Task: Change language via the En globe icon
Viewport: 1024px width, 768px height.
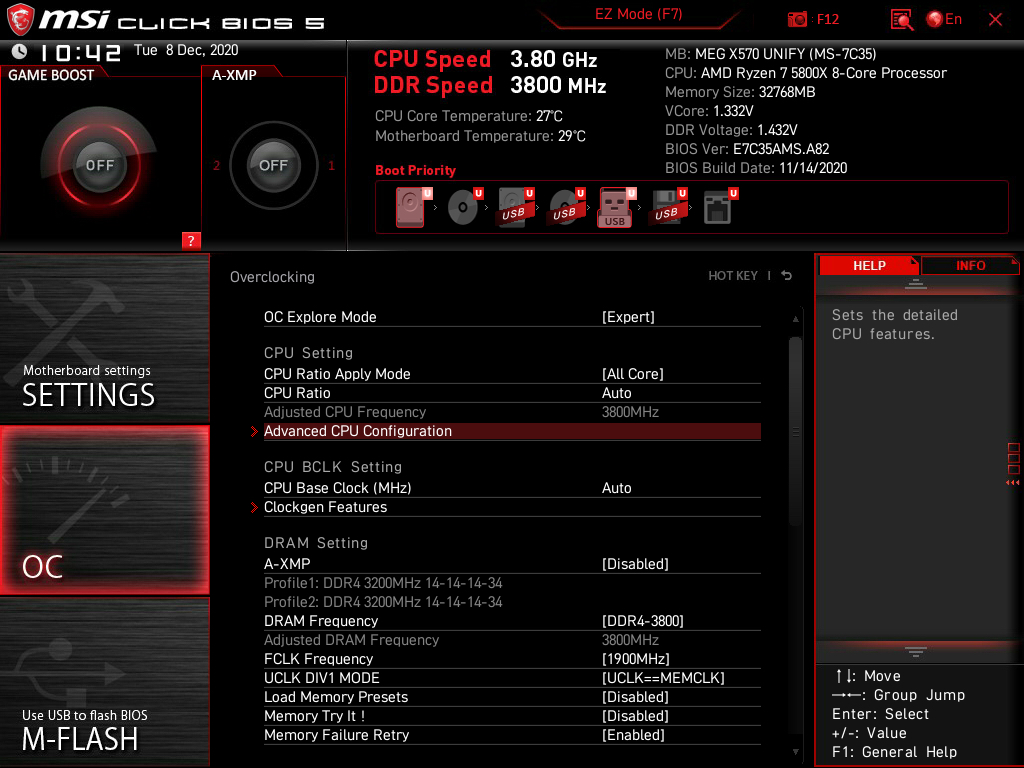Action: pos(944,19)
